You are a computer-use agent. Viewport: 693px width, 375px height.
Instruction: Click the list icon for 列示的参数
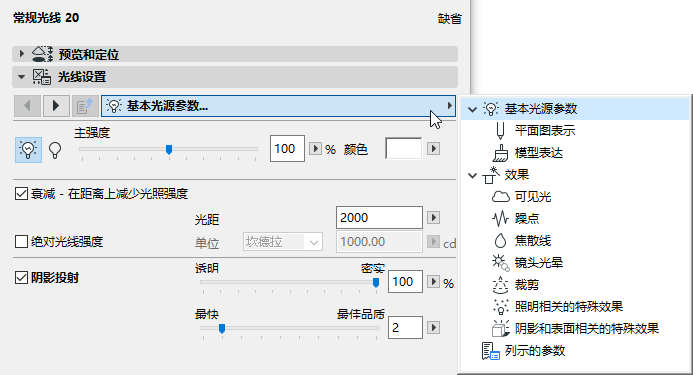(x=491, y=351)
